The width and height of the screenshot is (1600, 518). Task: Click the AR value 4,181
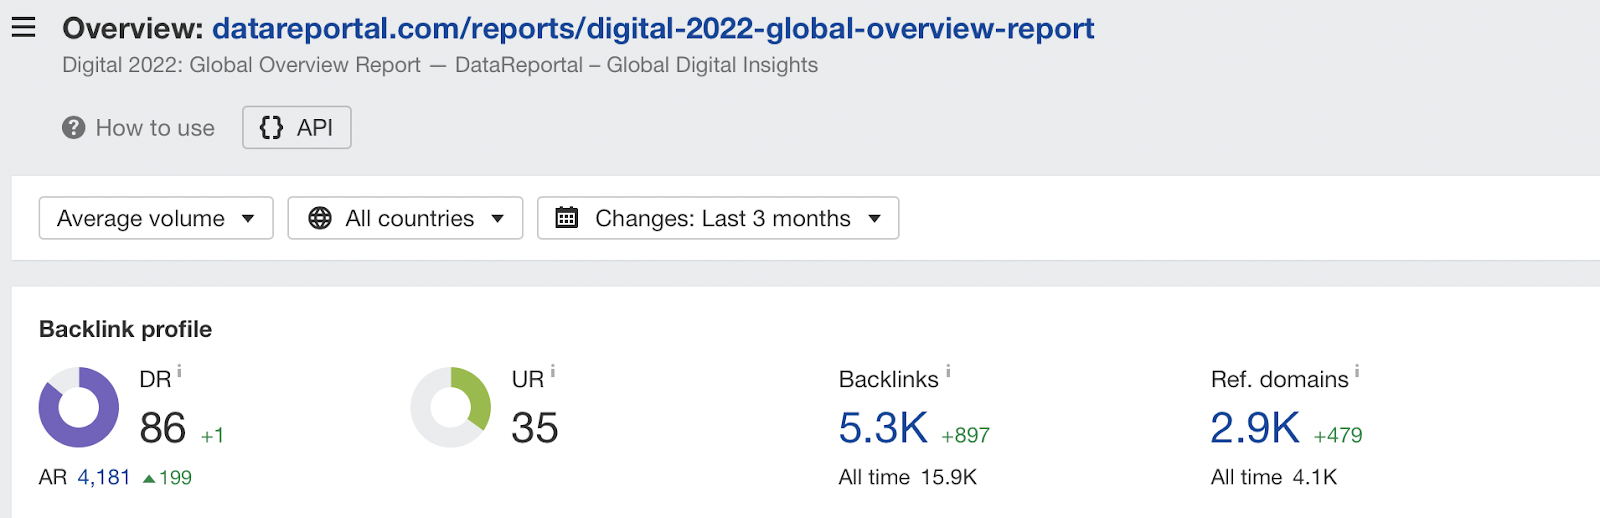[x=104, y=478]
